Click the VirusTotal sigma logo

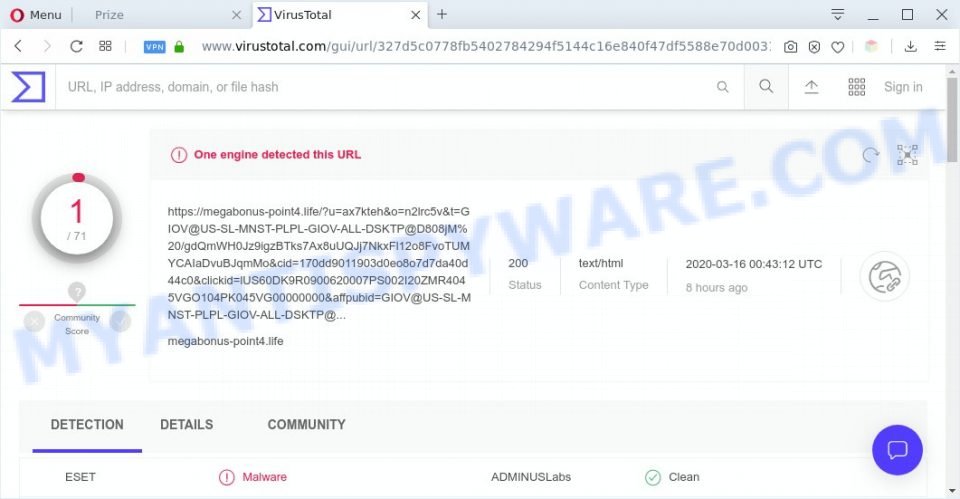(x=28, y=86)
